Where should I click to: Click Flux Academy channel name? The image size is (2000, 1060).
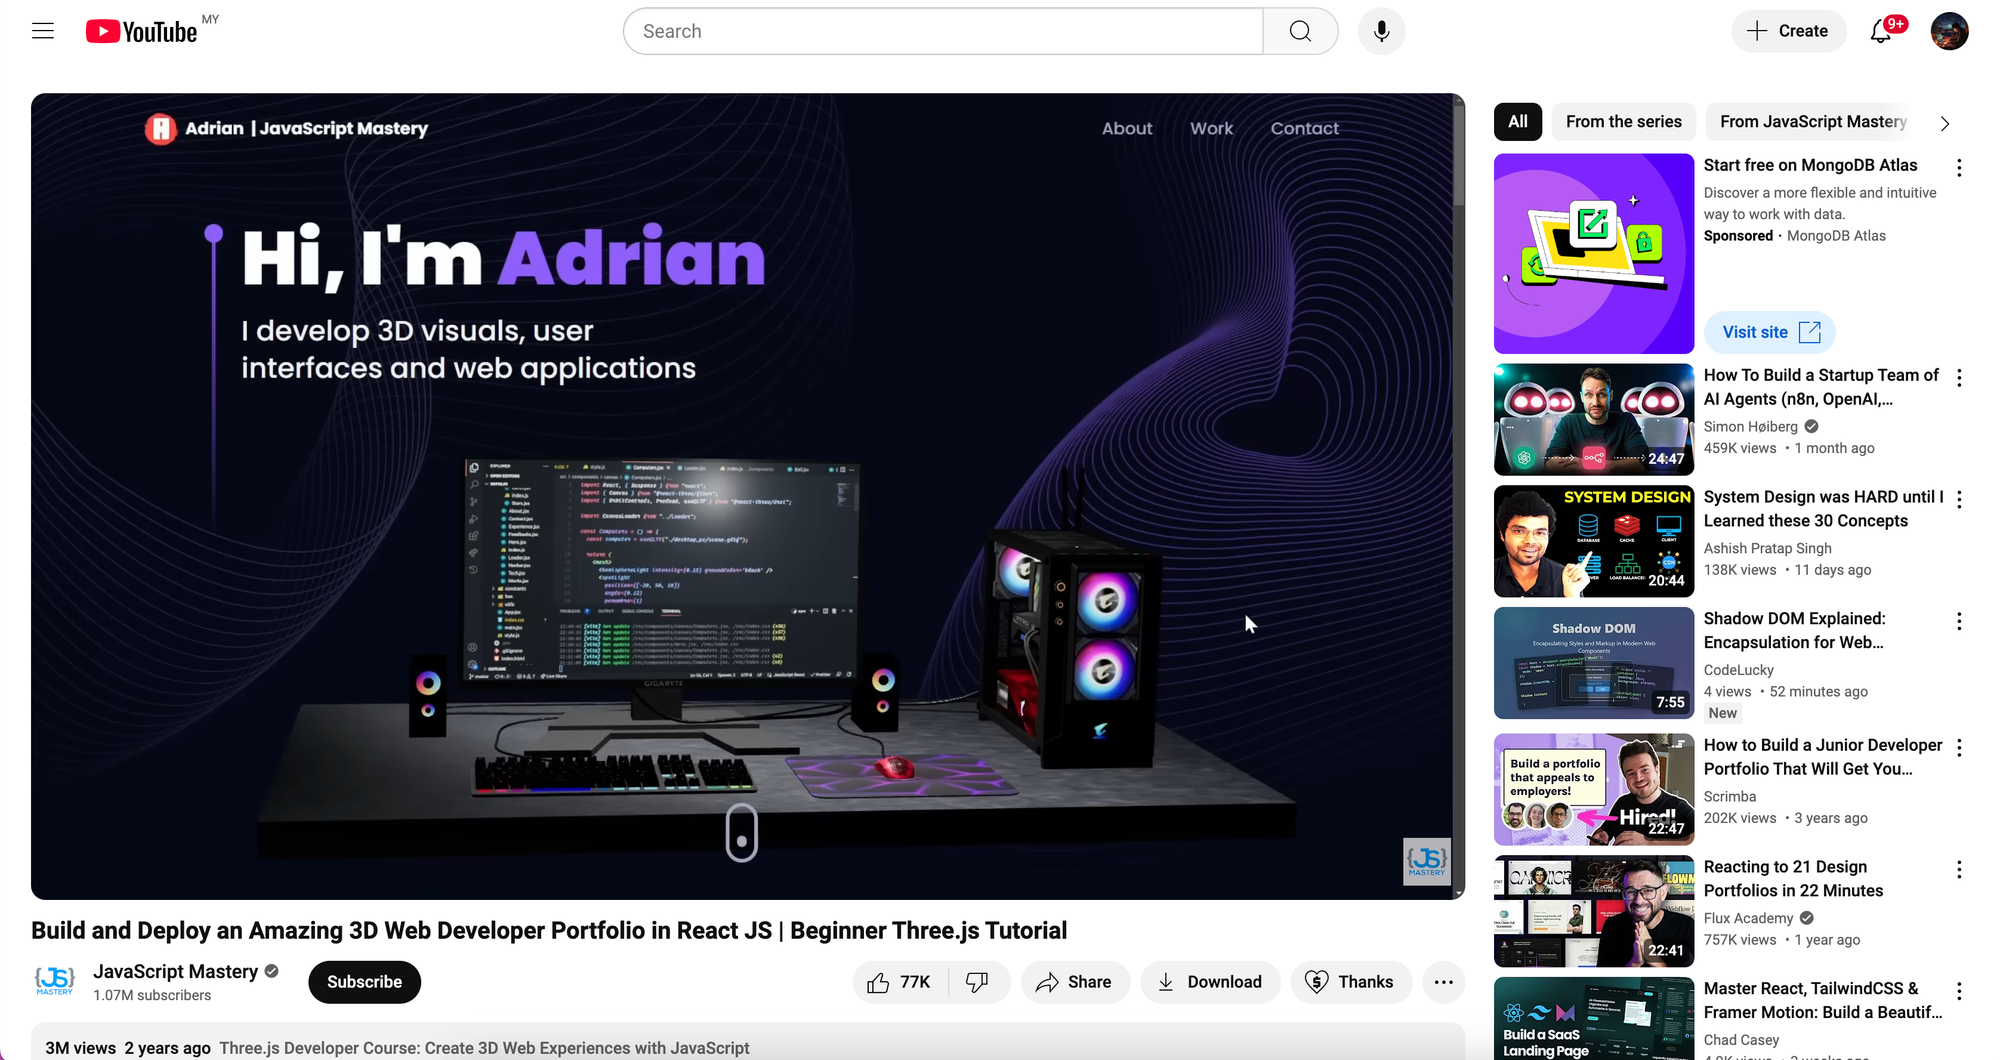1748,919
